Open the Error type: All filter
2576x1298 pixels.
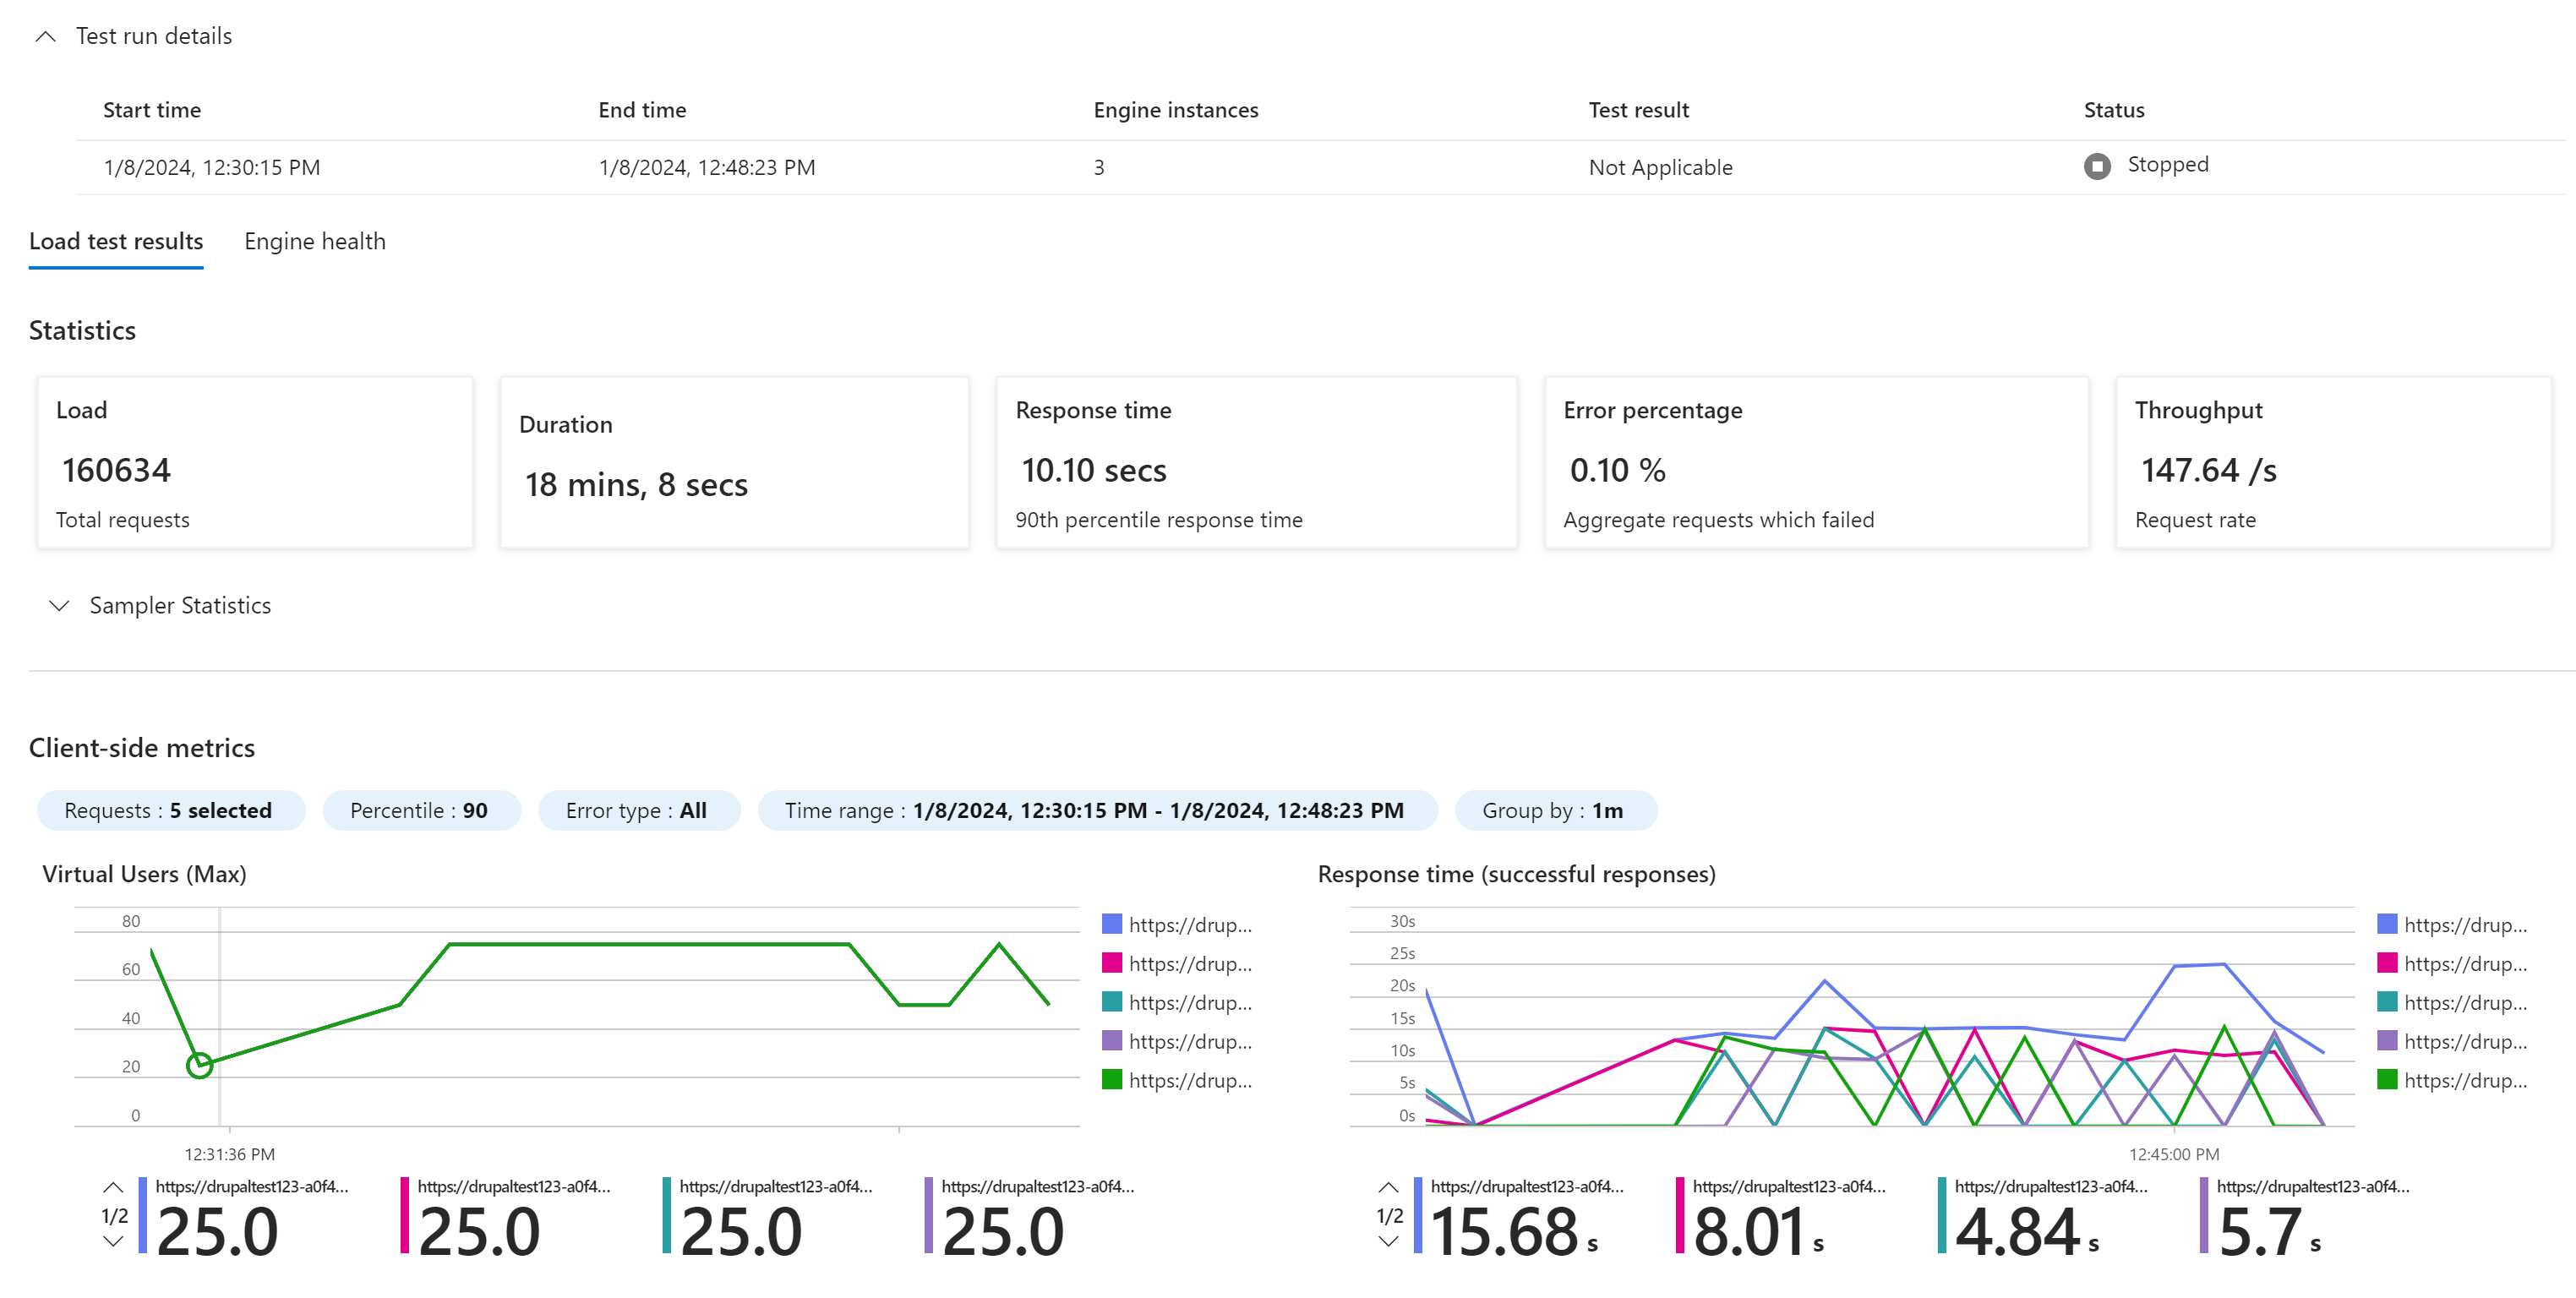click(x=637, y=810)
